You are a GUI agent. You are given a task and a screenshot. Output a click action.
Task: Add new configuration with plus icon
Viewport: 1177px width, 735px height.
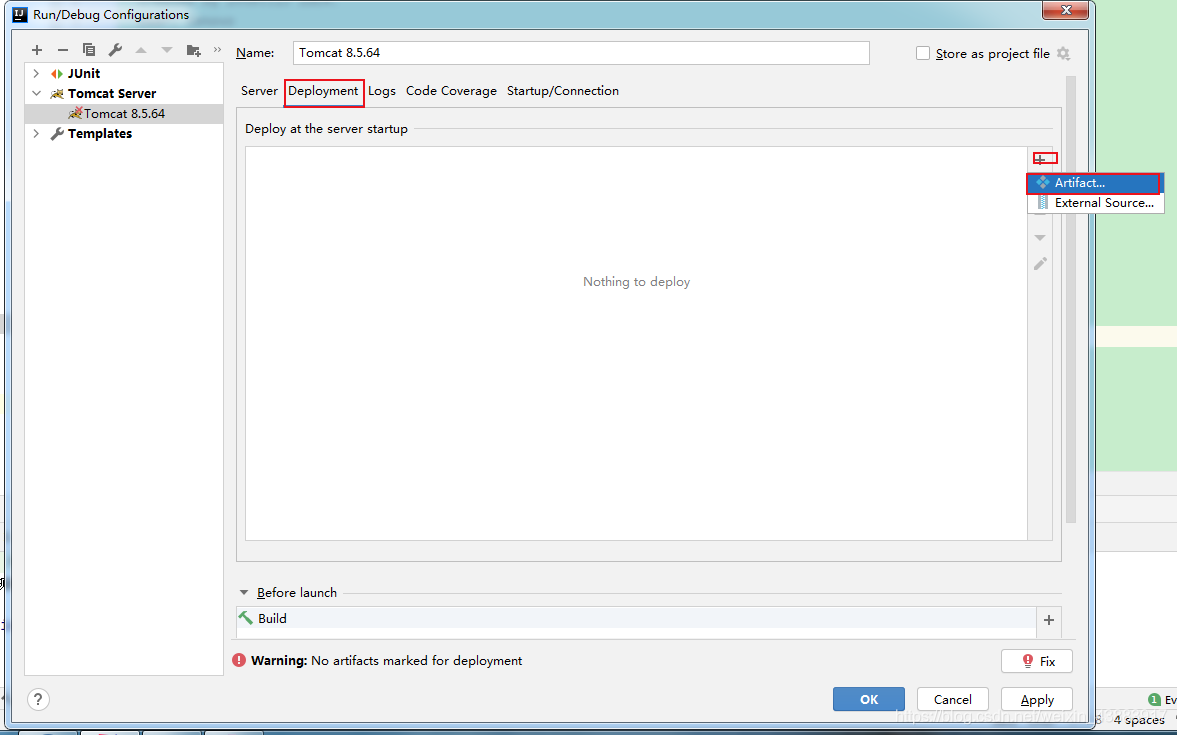click(x=37, y=50)
